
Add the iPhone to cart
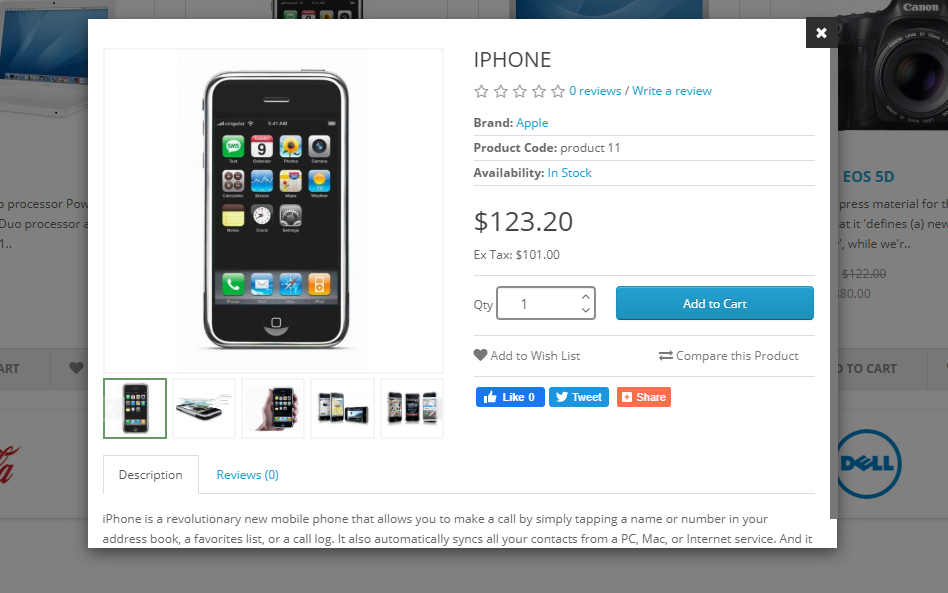[x=715, y=303]
